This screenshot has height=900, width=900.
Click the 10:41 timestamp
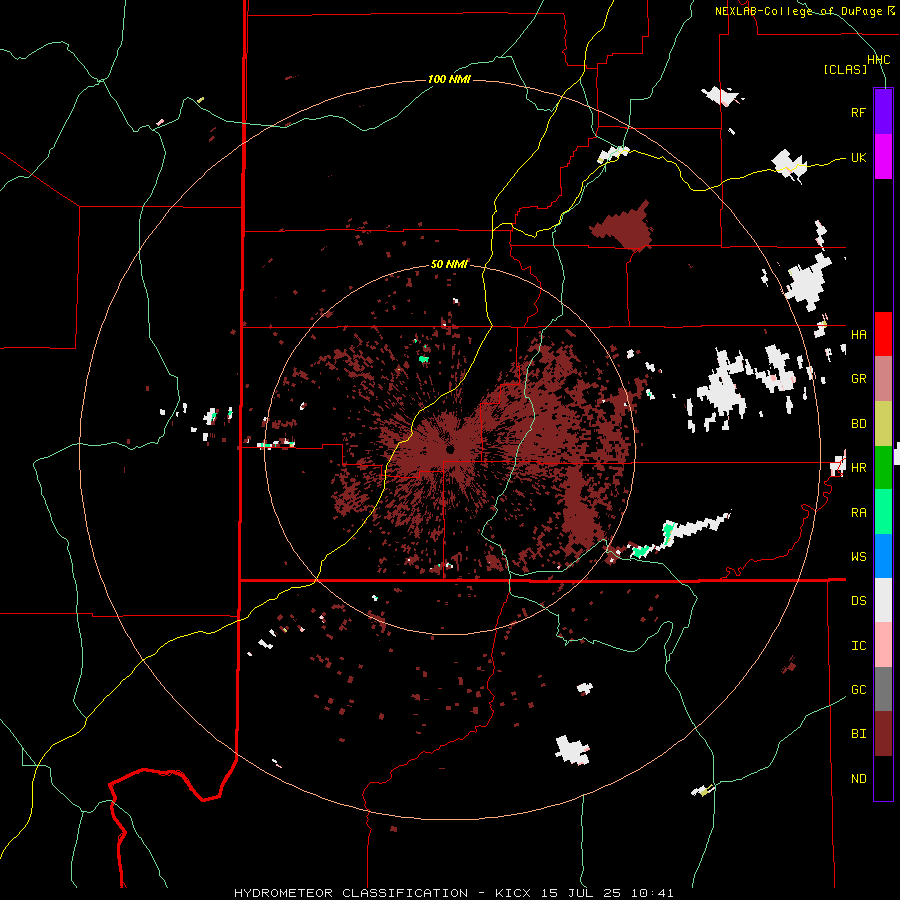tap(652, 893)
